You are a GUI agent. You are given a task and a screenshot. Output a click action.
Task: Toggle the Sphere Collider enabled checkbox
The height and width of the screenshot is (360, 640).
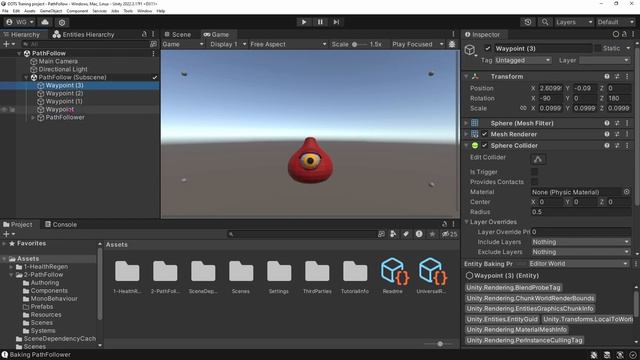(x=484, y=146)
